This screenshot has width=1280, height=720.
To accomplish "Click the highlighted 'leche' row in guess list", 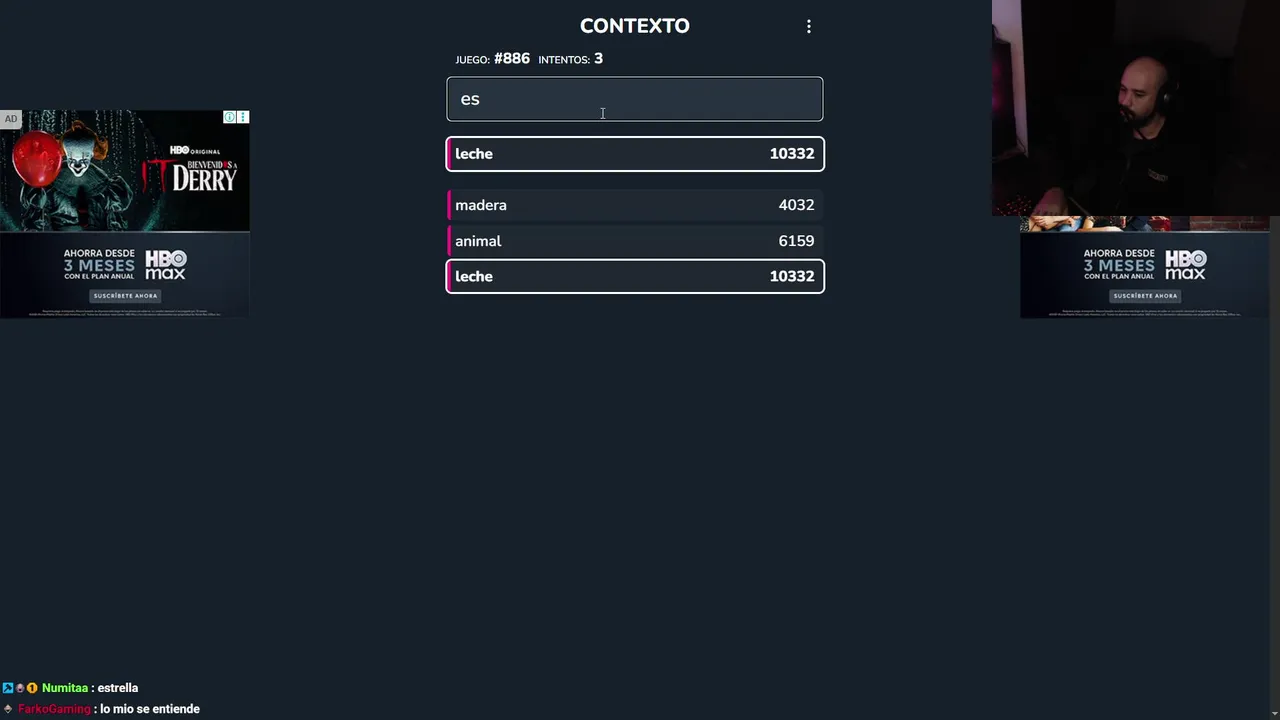I will [635, 277].
